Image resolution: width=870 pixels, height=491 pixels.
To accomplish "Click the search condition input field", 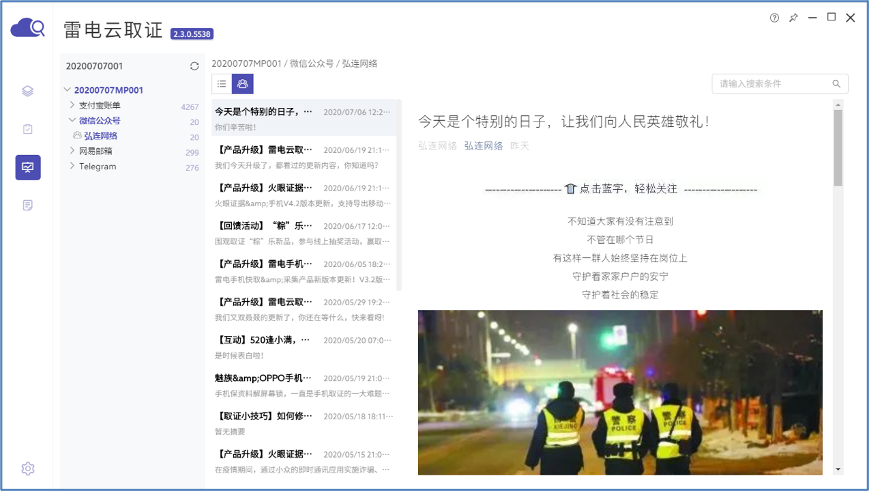I will [x=780, y=84].
